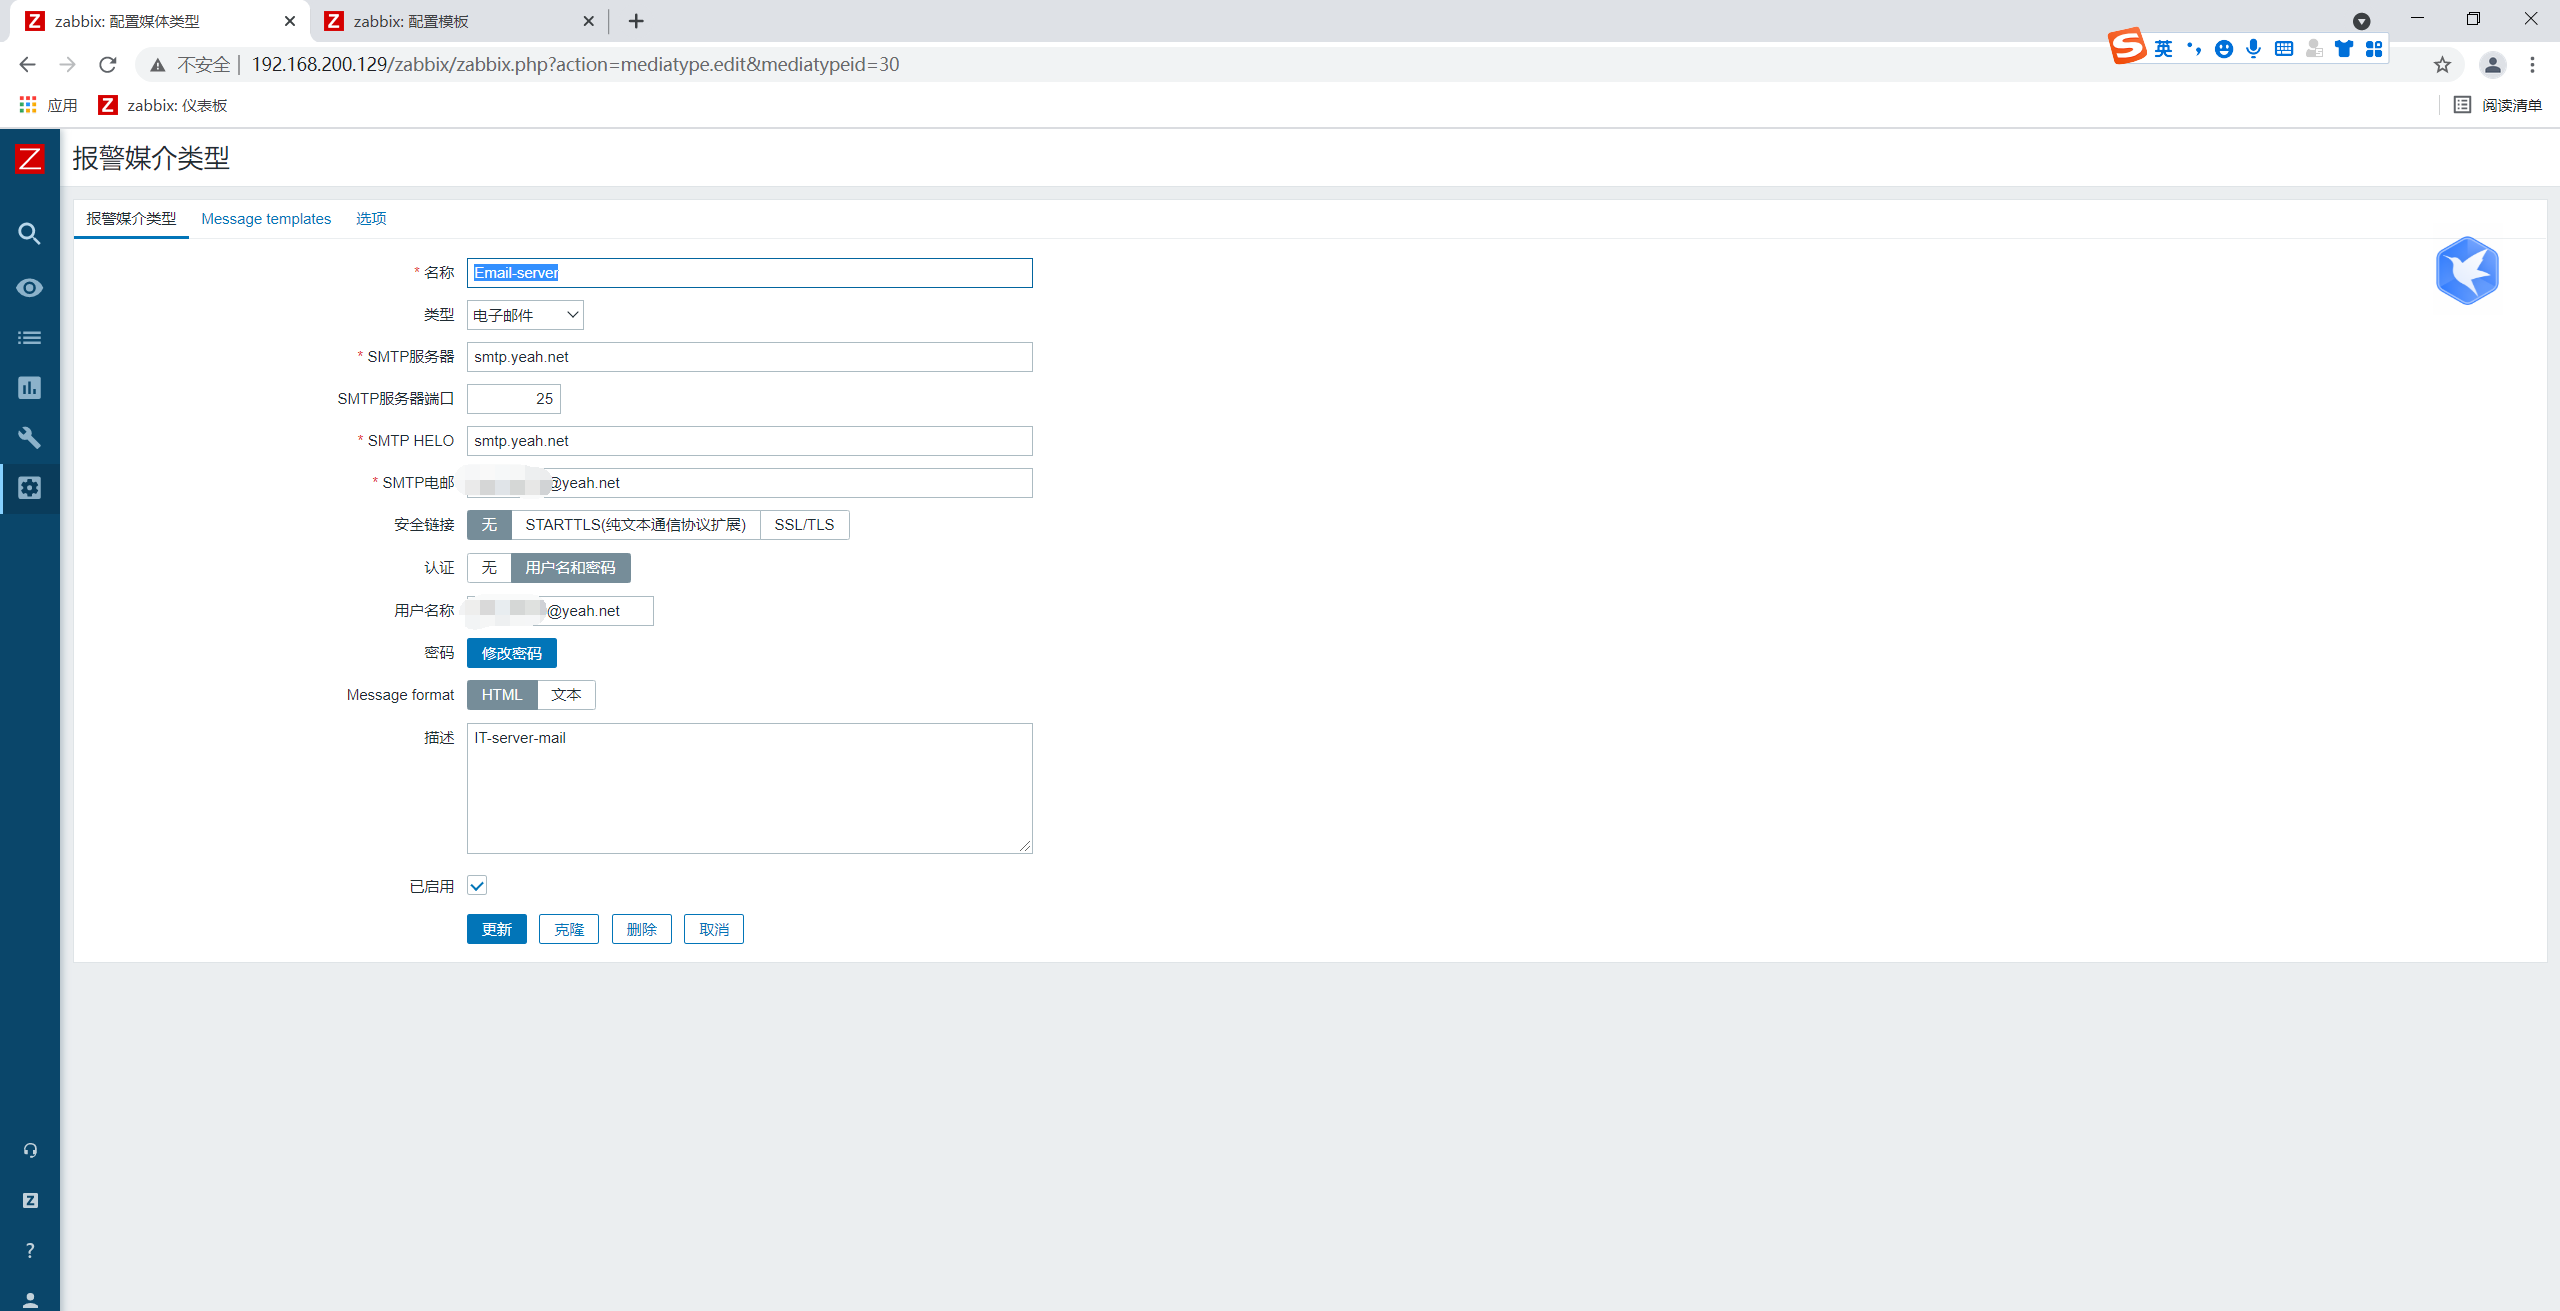Click the SMTP服务器 input field
Screen dimensions: 2560x1311
(x=749, y=357)
